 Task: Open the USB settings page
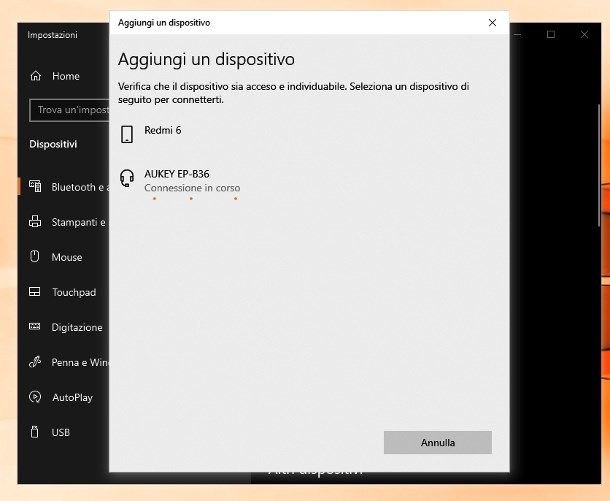[x=61, y=433]
